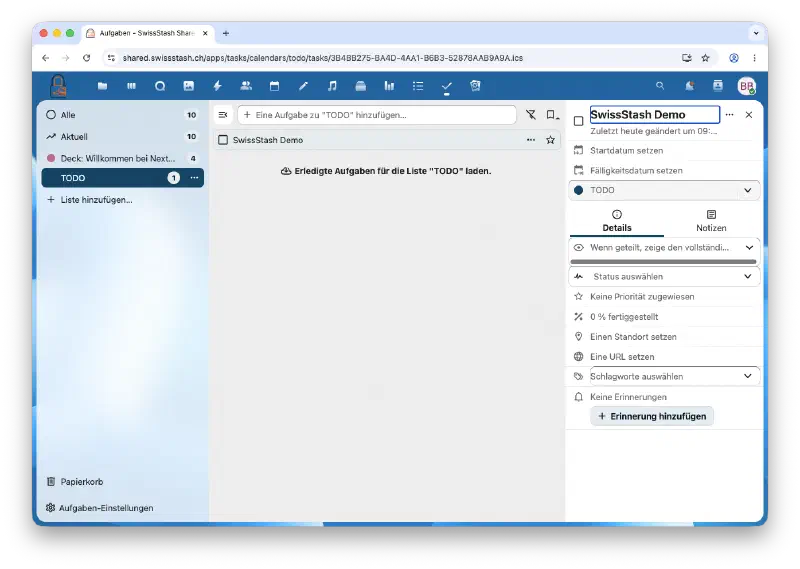Bookmark this page with star
The width and height of the screenshot is (800, 569).
[706, 58]
